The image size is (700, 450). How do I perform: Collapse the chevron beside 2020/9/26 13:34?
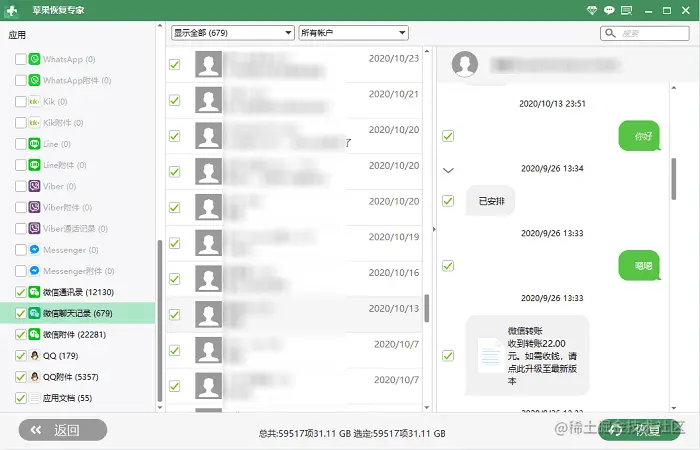click(x=448, y=170)
